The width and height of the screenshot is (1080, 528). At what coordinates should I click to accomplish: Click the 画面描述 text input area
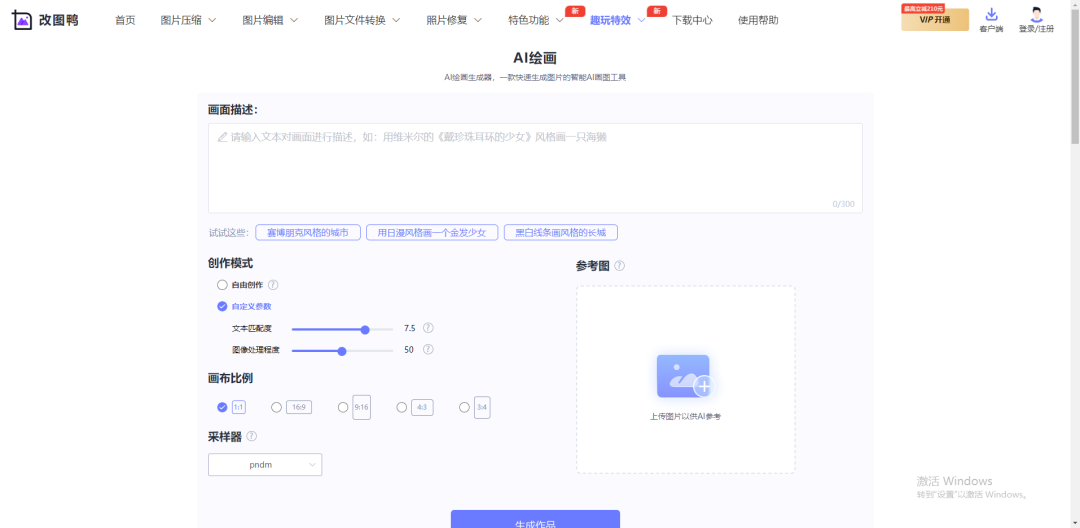tap(535, 168)
